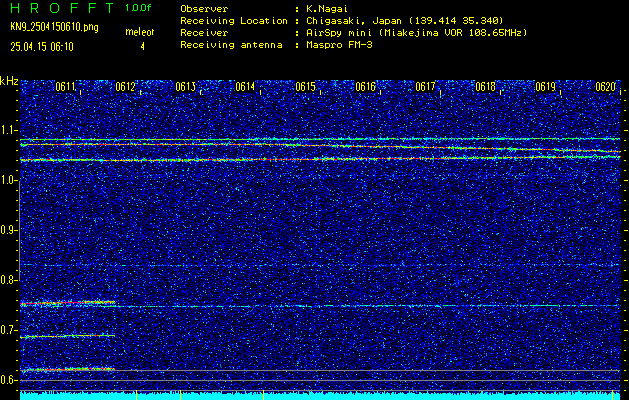Screen dimensions: 629x400
Task: Click the 0615 time label
Action: pos(305,87)
